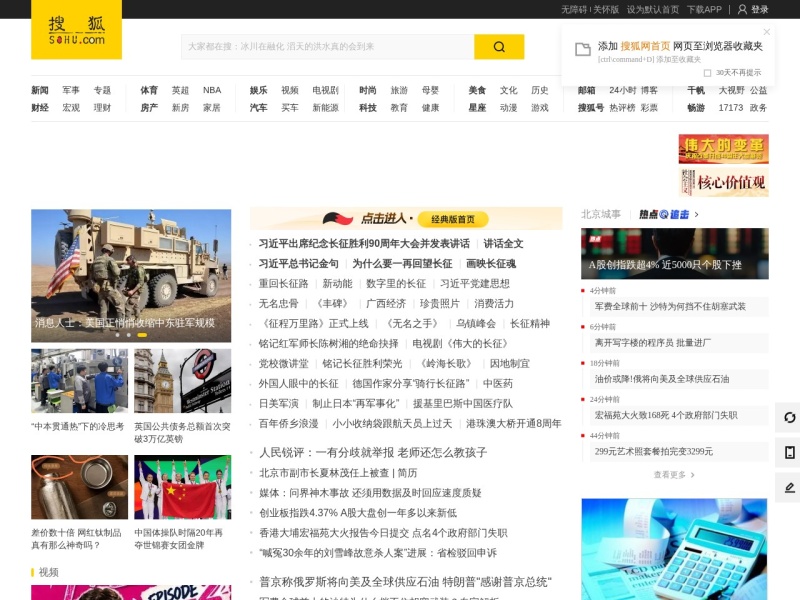The width and height of the screenshot is (800, 600).
Task: Open 讲话全文 headline link
Action: click(503, 244)
